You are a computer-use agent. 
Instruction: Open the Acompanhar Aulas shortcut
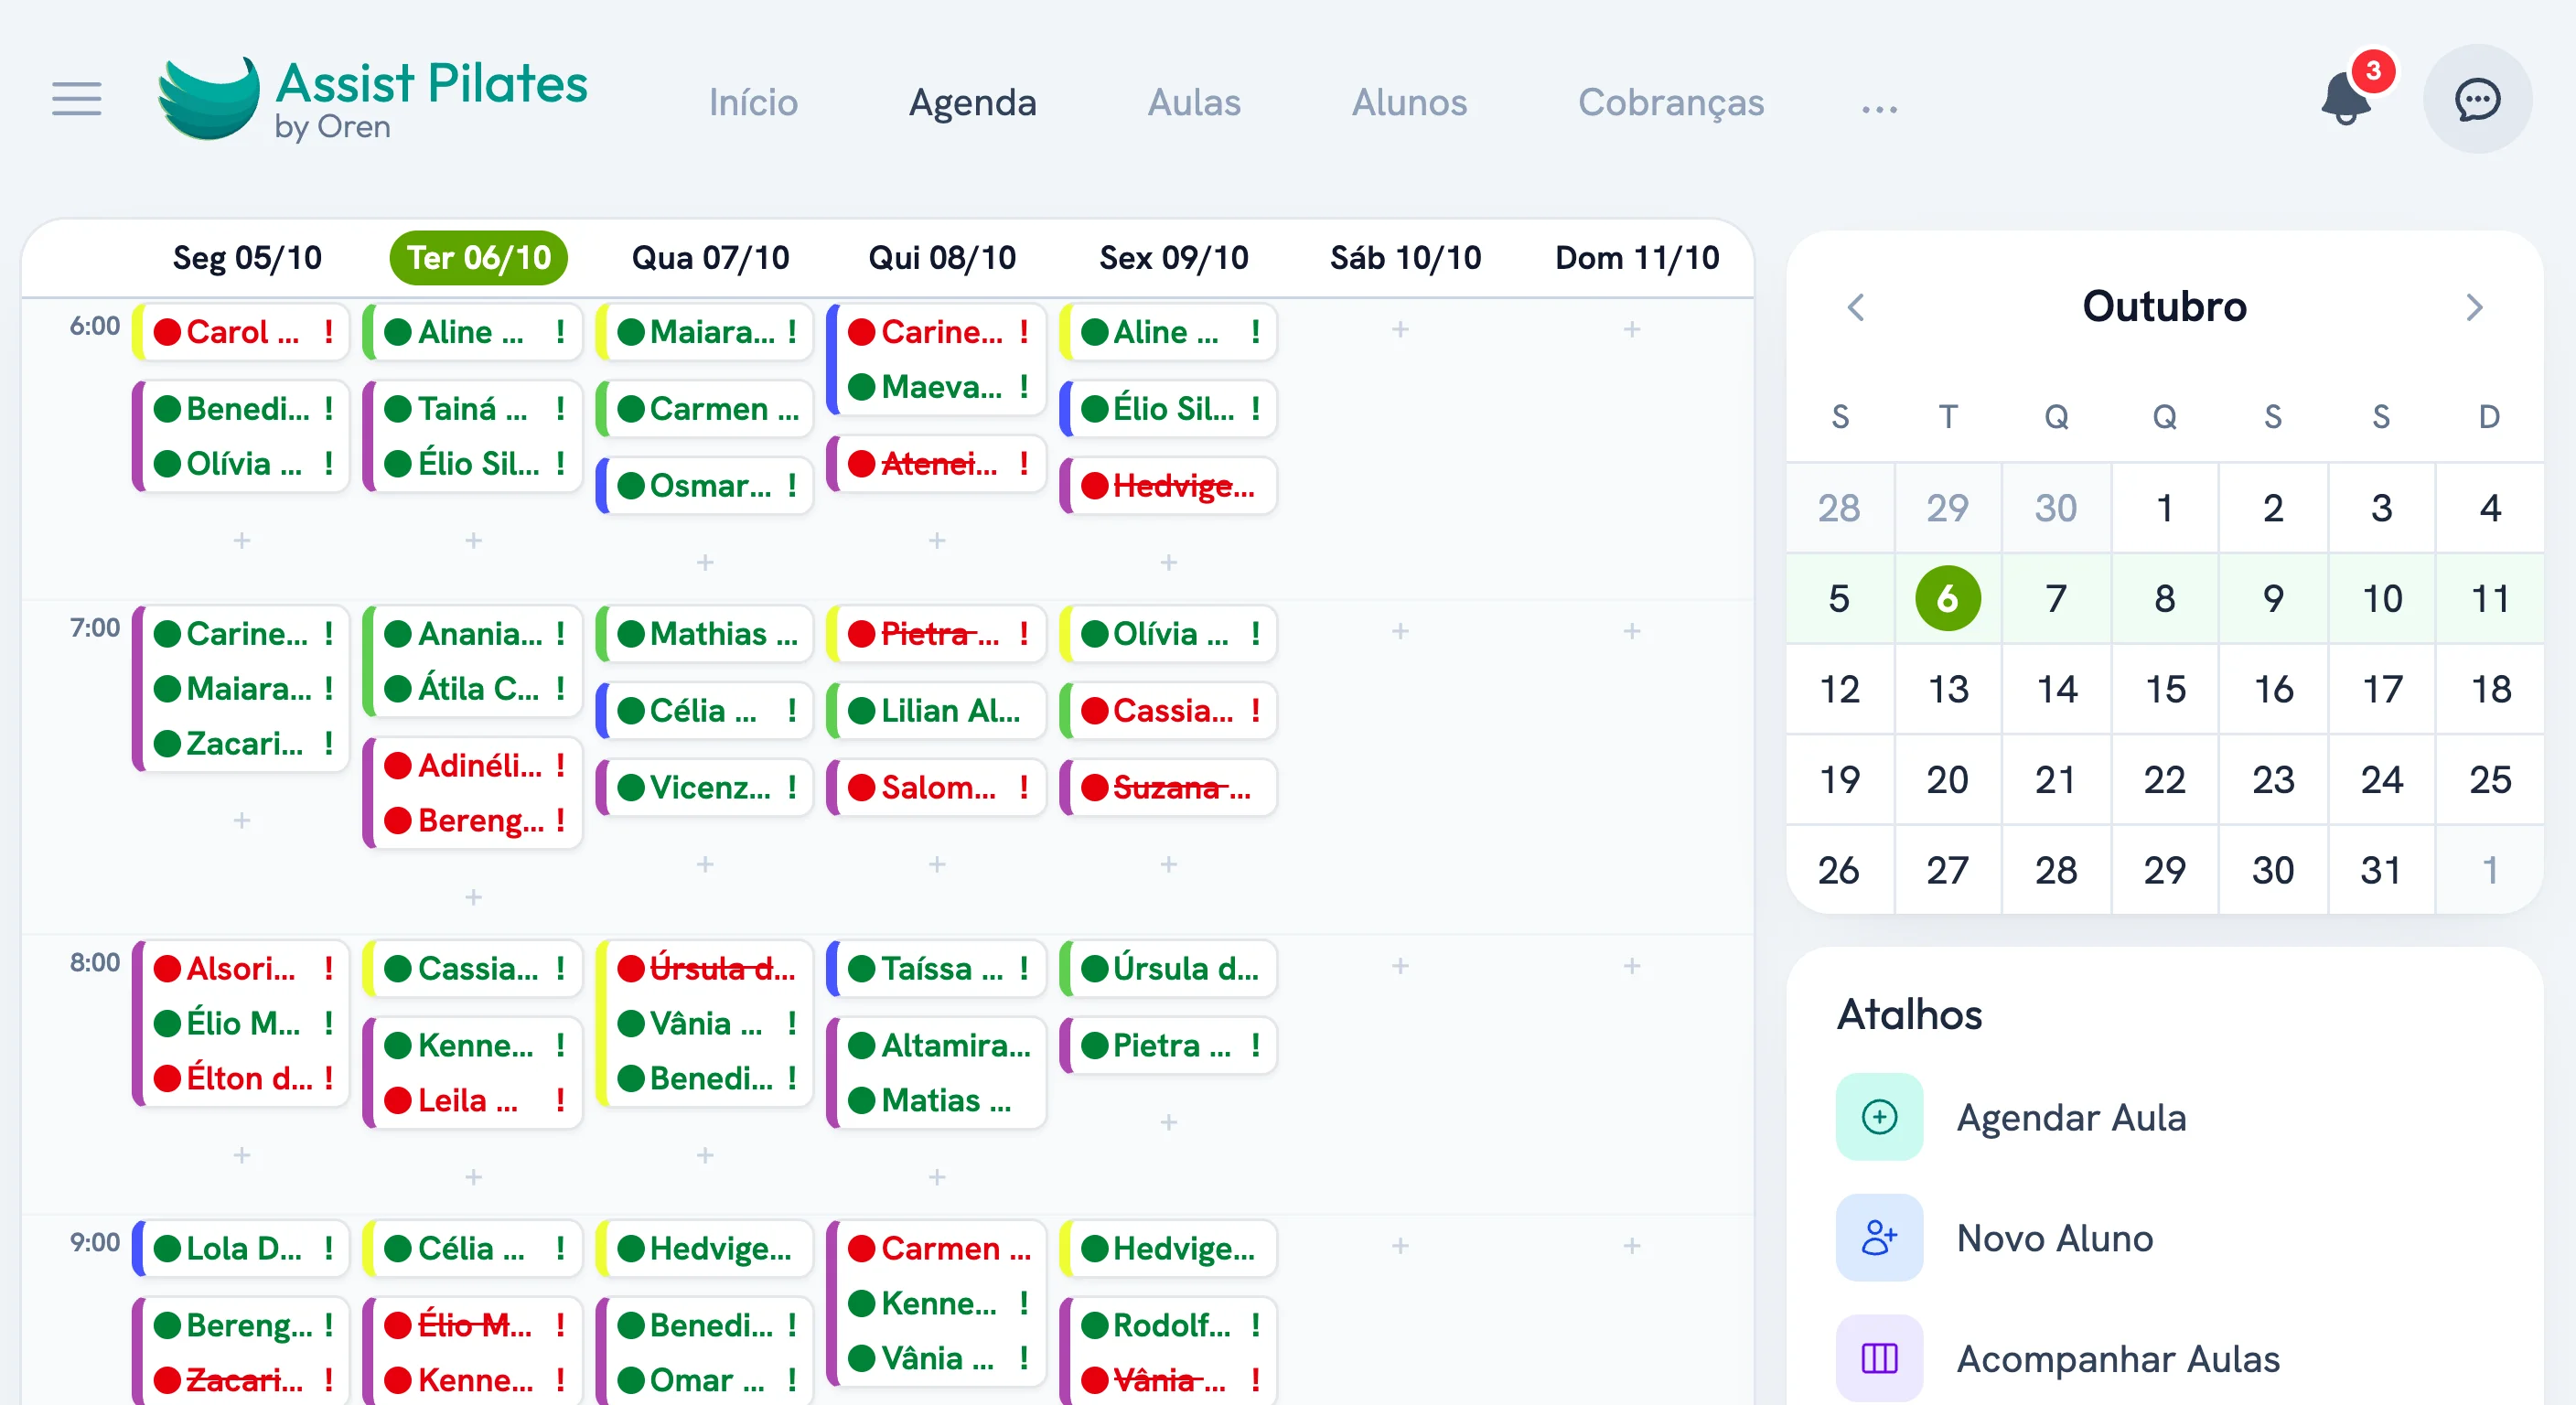click(x=2058, y=1358)
